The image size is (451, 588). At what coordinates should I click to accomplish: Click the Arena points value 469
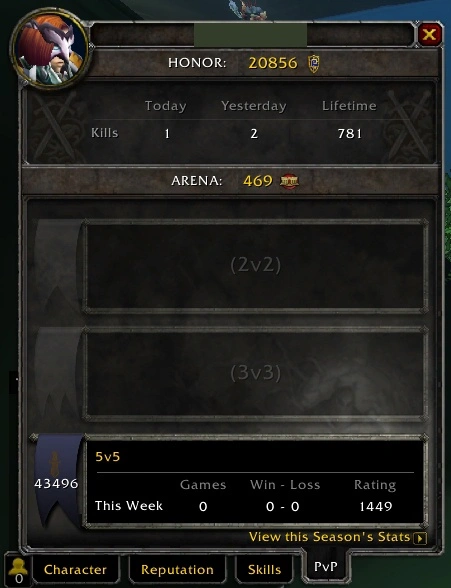[258, 181]
